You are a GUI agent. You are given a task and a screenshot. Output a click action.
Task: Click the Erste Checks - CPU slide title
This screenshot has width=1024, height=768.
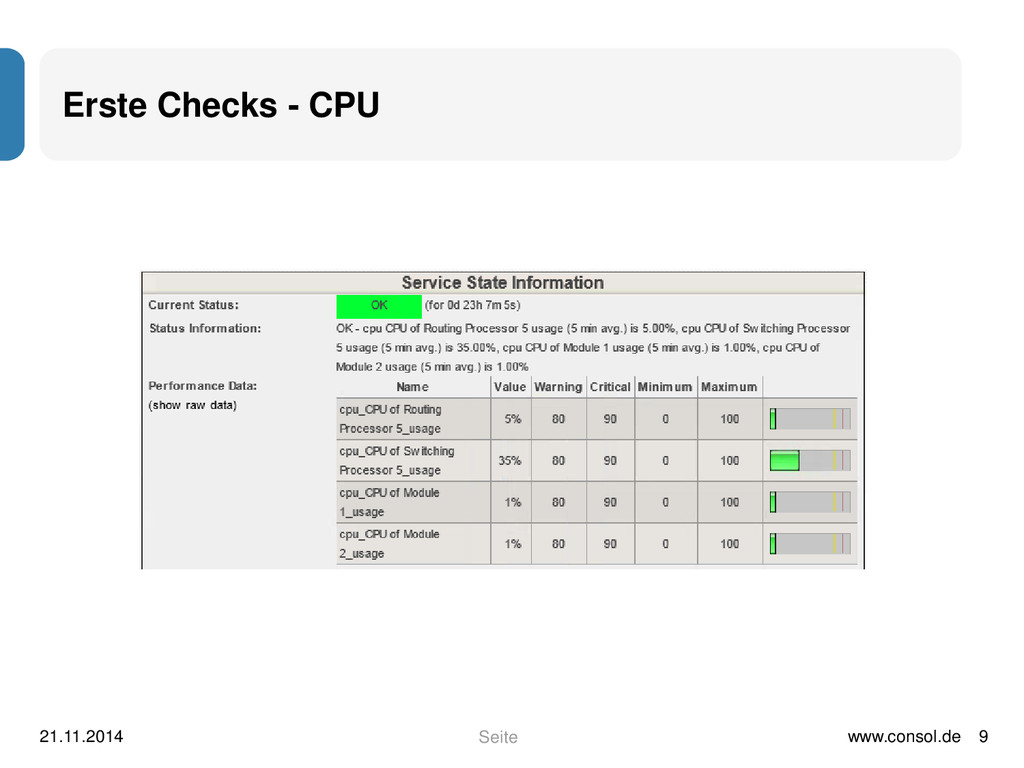(x=221, y=104)
